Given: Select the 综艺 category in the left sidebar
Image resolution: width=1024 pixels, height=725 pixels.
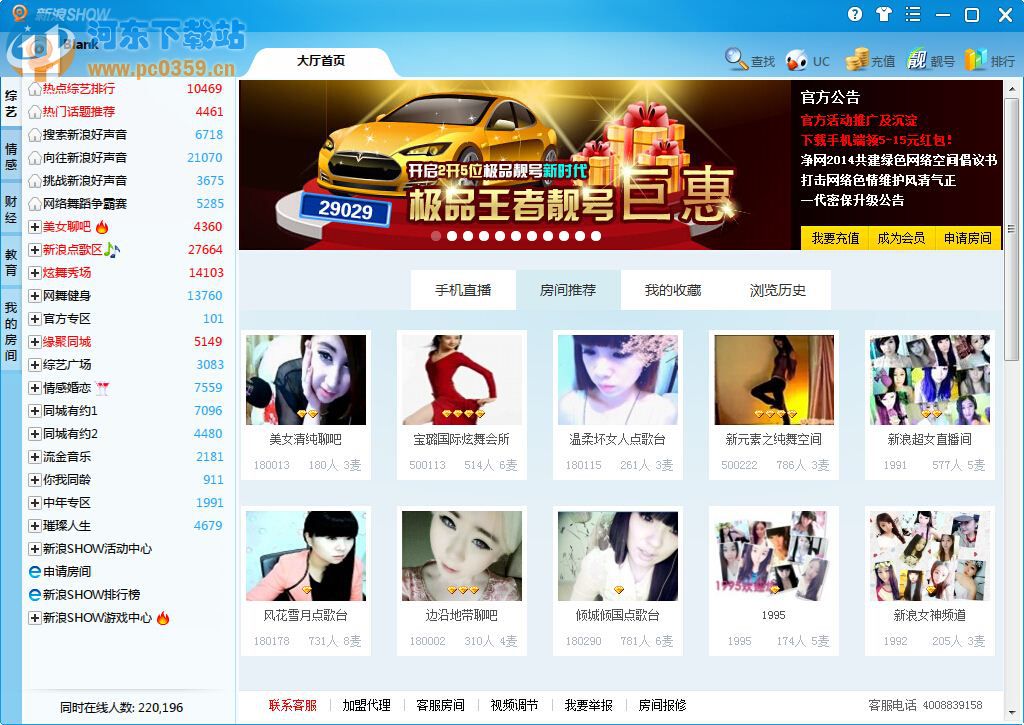Looking at the screenshot, I should point(11,104).
